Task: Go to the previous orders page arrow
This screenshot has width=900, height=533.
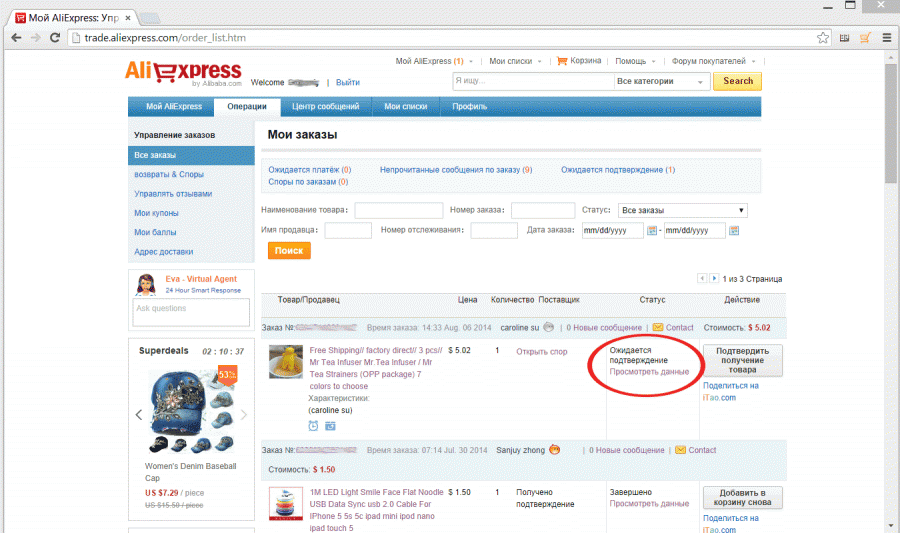Action: (x=702, y=278)
